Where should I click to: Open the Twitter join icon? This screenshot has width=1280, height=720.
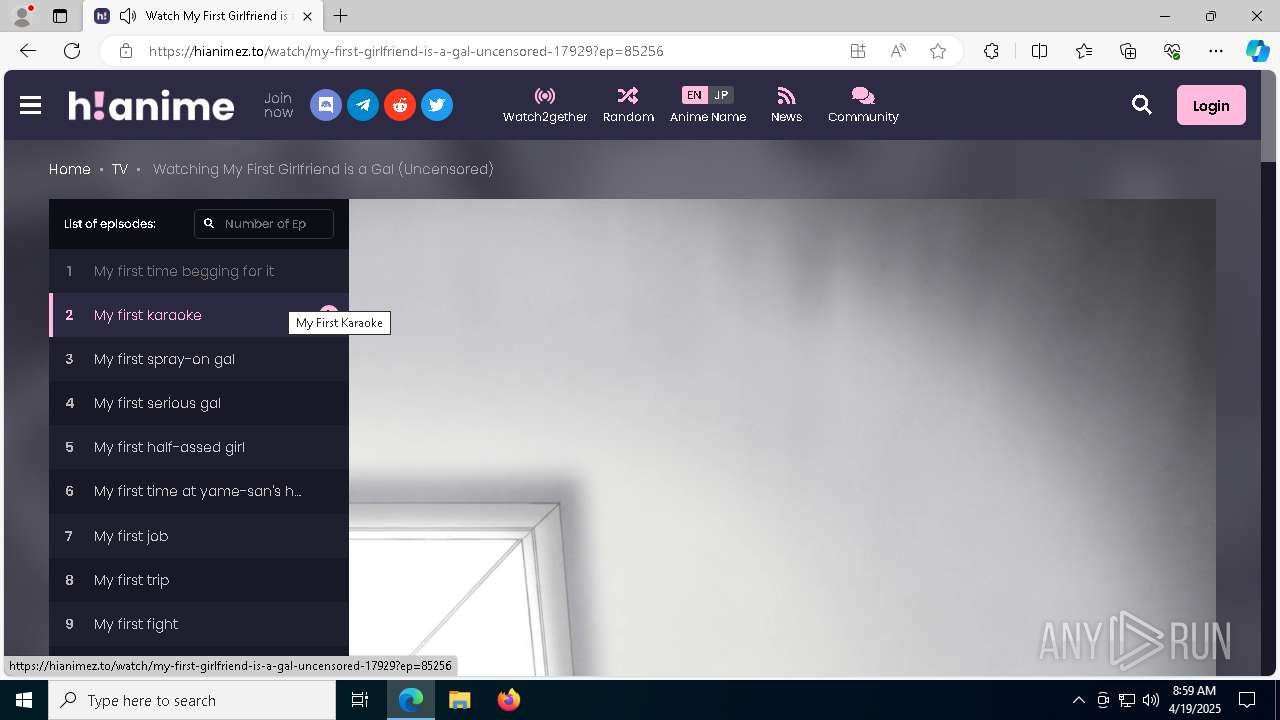[x=437, y=105]
